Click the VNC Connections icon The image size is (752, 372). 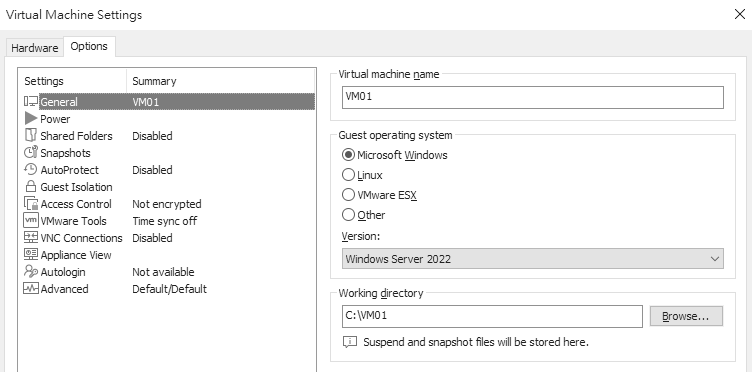coord(31,238)
